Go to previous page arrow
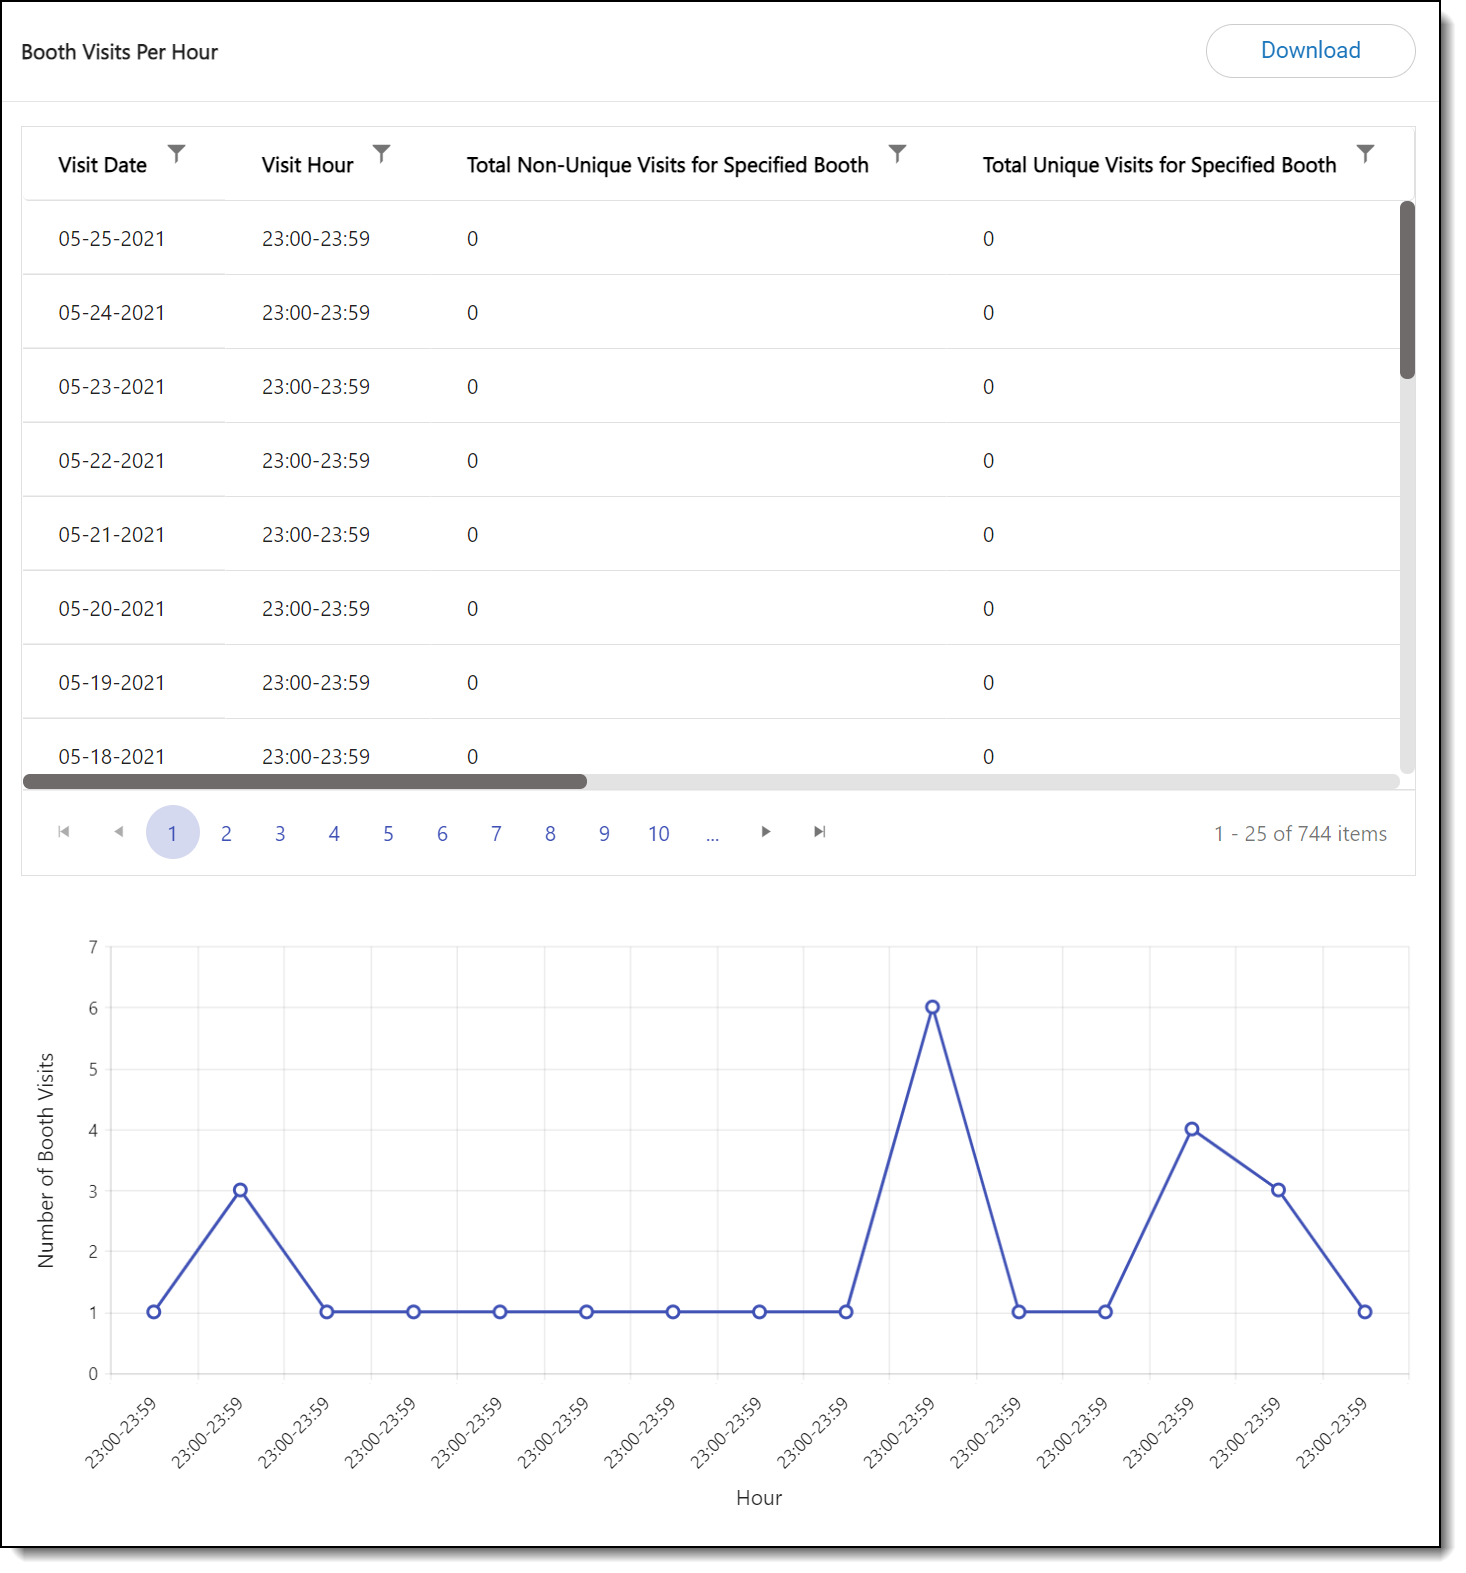This screenshot has width=1466, height=1573. 118,832
